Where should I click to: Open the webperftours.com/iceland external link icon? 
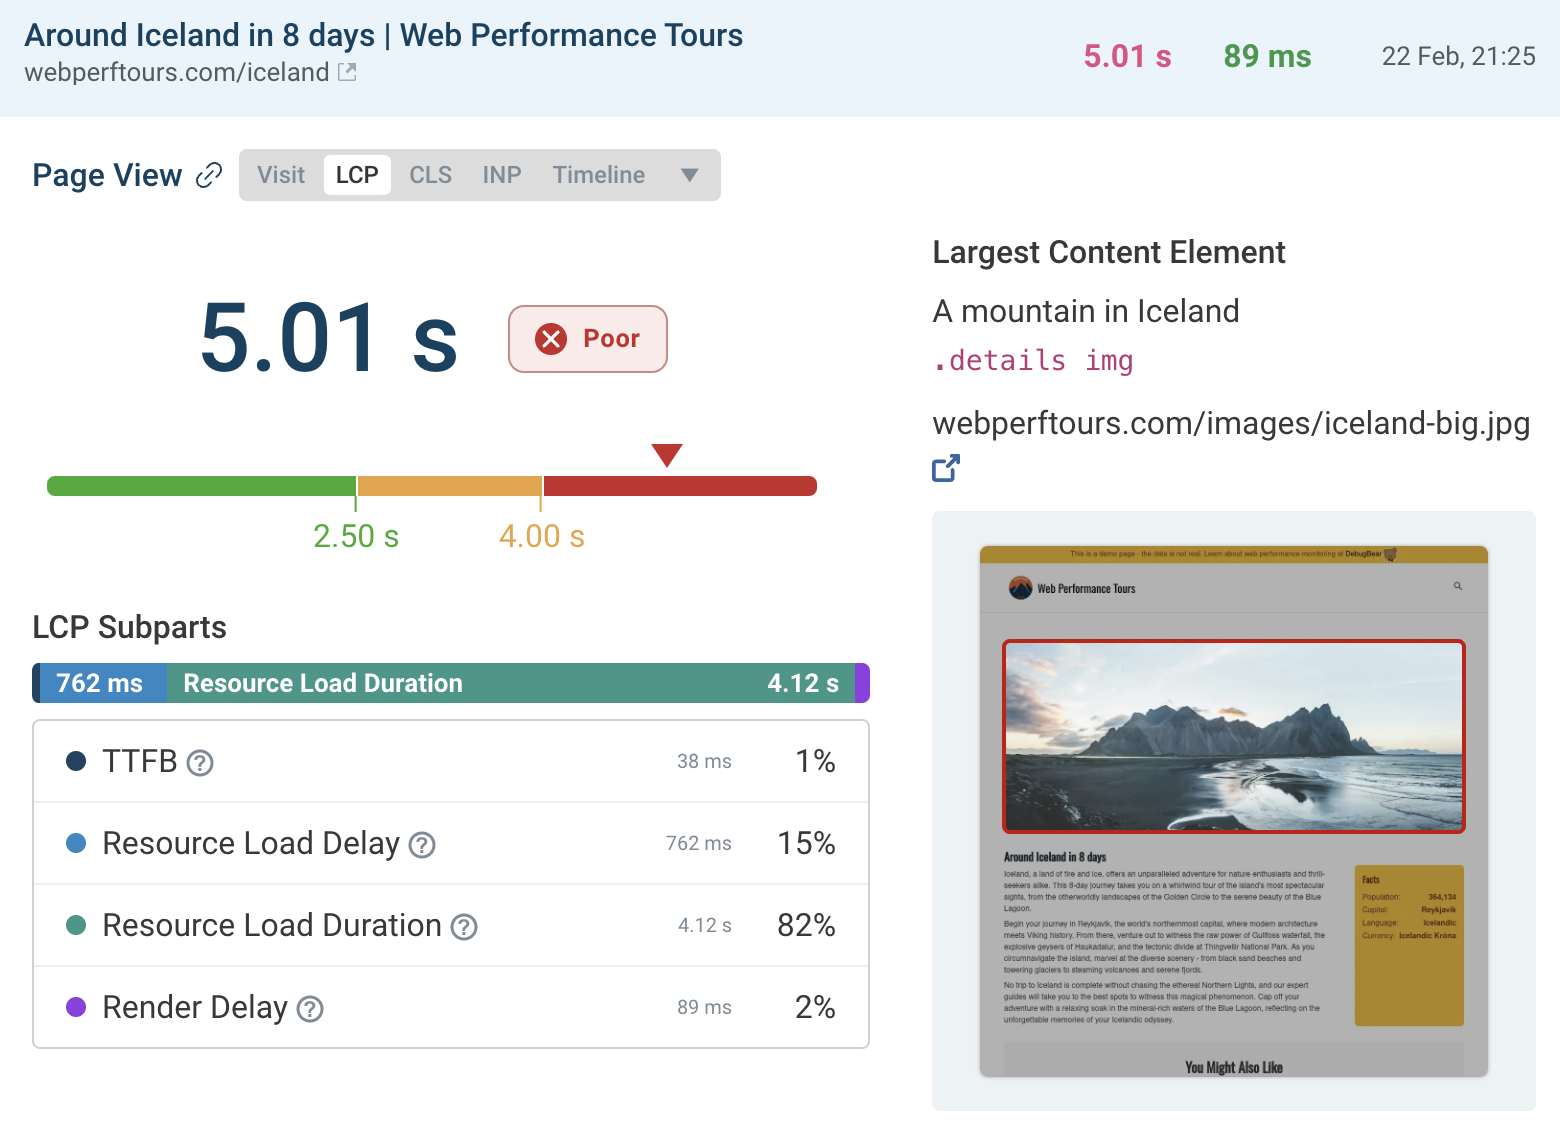pyautogui.click(x=345, y=71)
